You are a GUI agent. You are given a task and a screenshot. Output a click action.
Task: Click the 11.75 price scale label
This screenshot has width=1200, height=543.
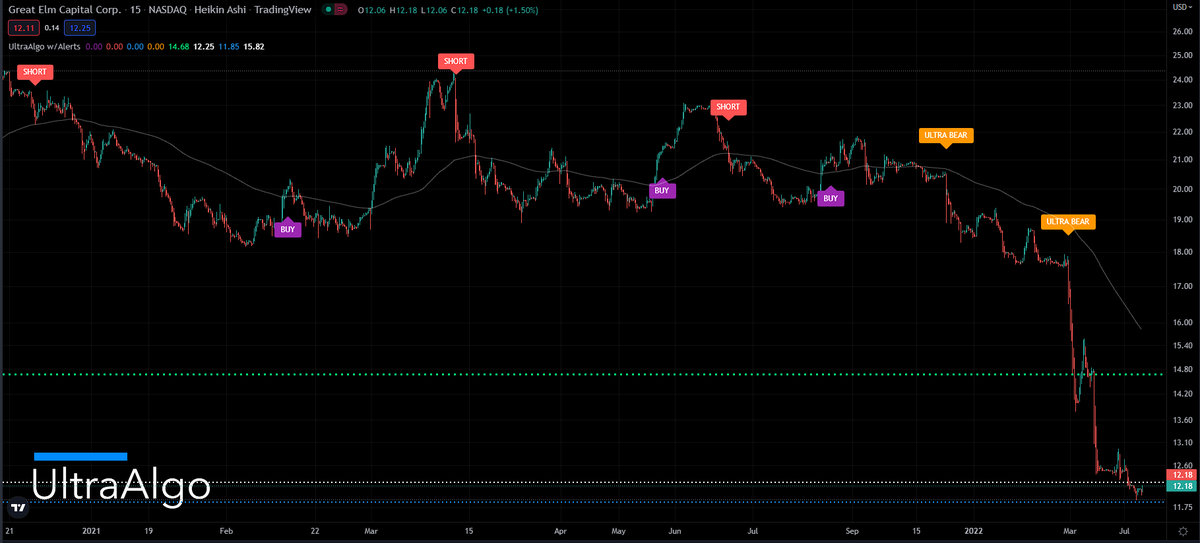[1181, 508]
